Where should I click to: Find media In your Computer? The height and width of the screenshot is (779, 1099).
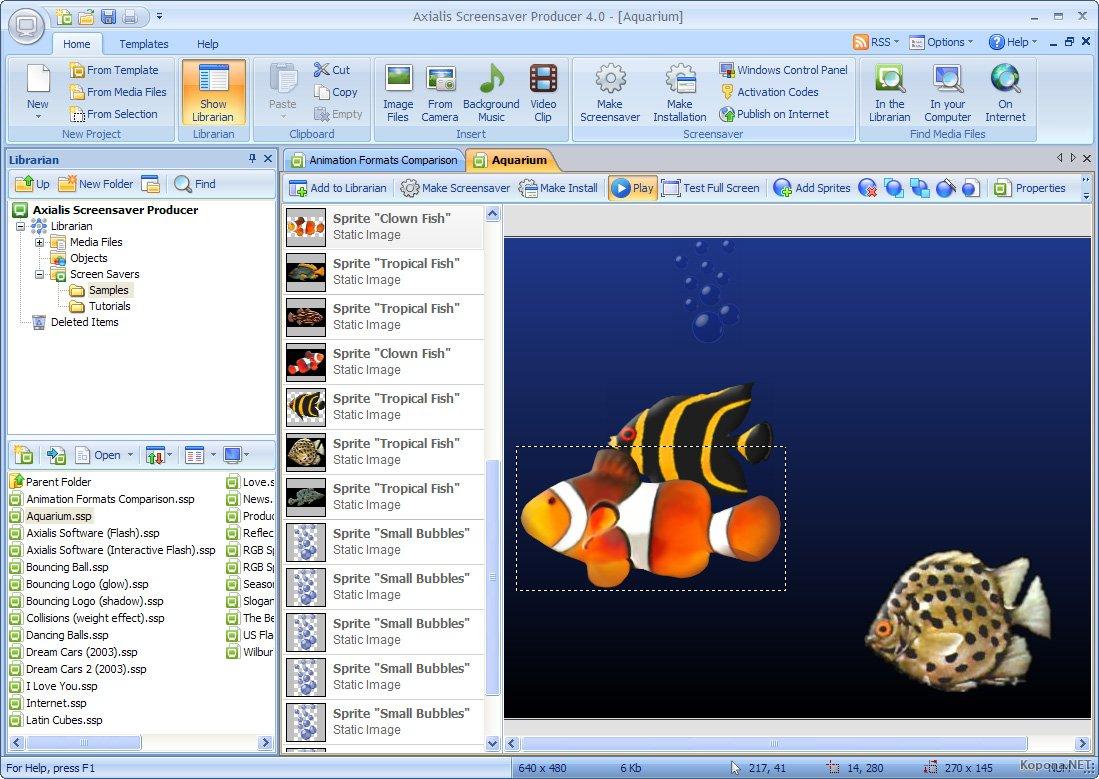click(x=948, y=93)
